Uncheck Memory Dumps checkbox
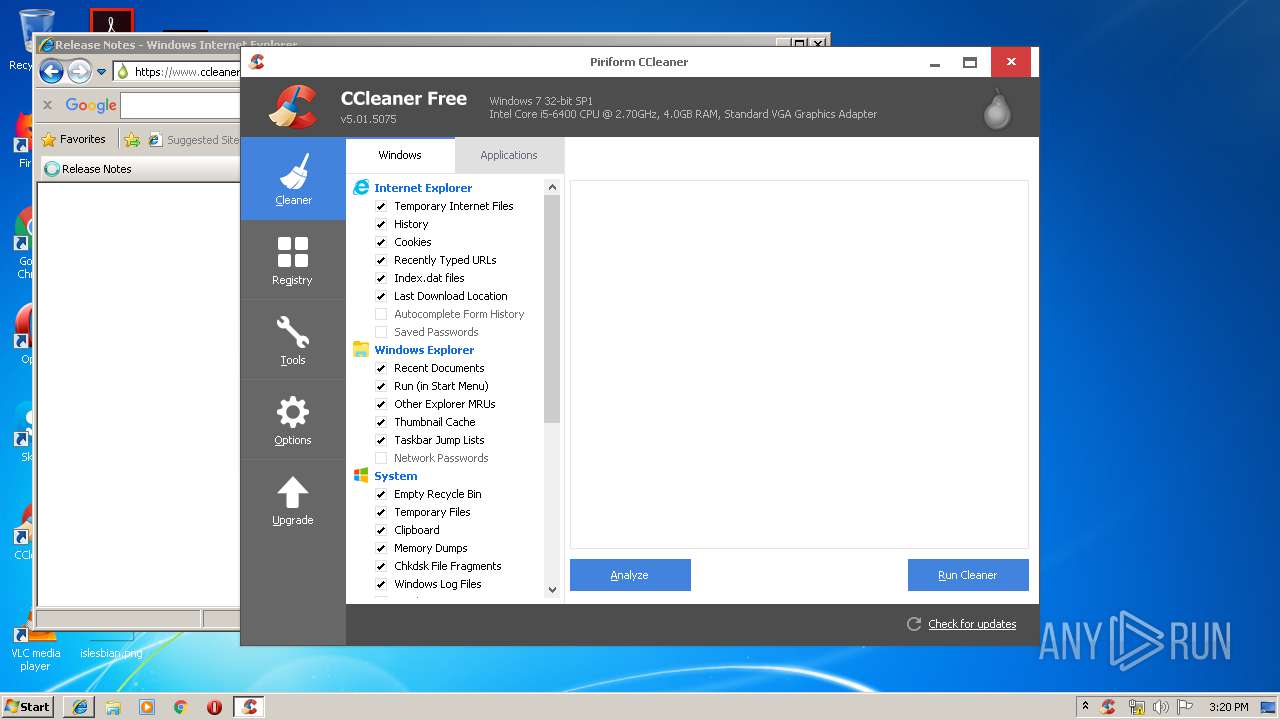 click(x=381, y=548)
